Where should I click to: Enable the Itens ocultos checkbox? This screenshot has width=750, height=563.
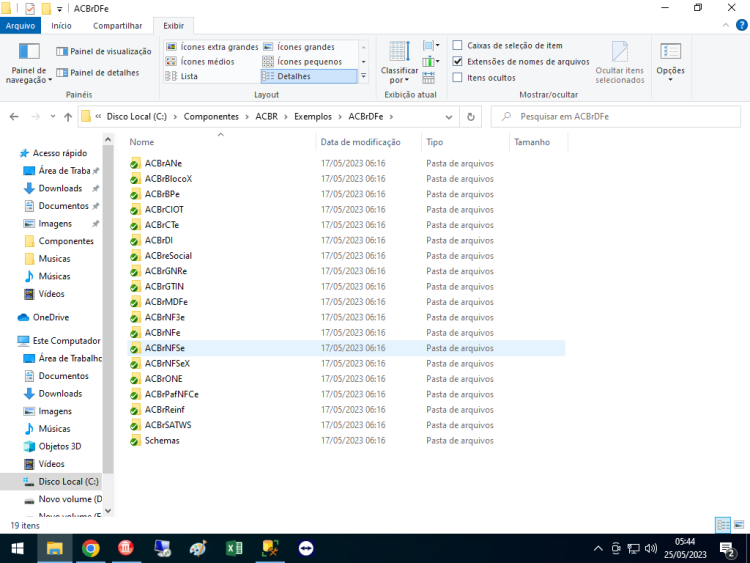457,77
